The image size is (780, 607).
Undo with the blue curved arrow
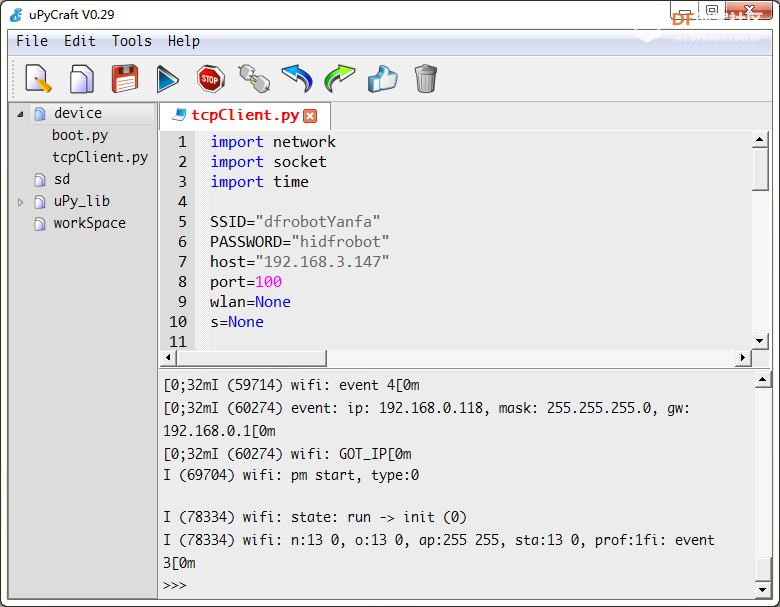[297, 79]
